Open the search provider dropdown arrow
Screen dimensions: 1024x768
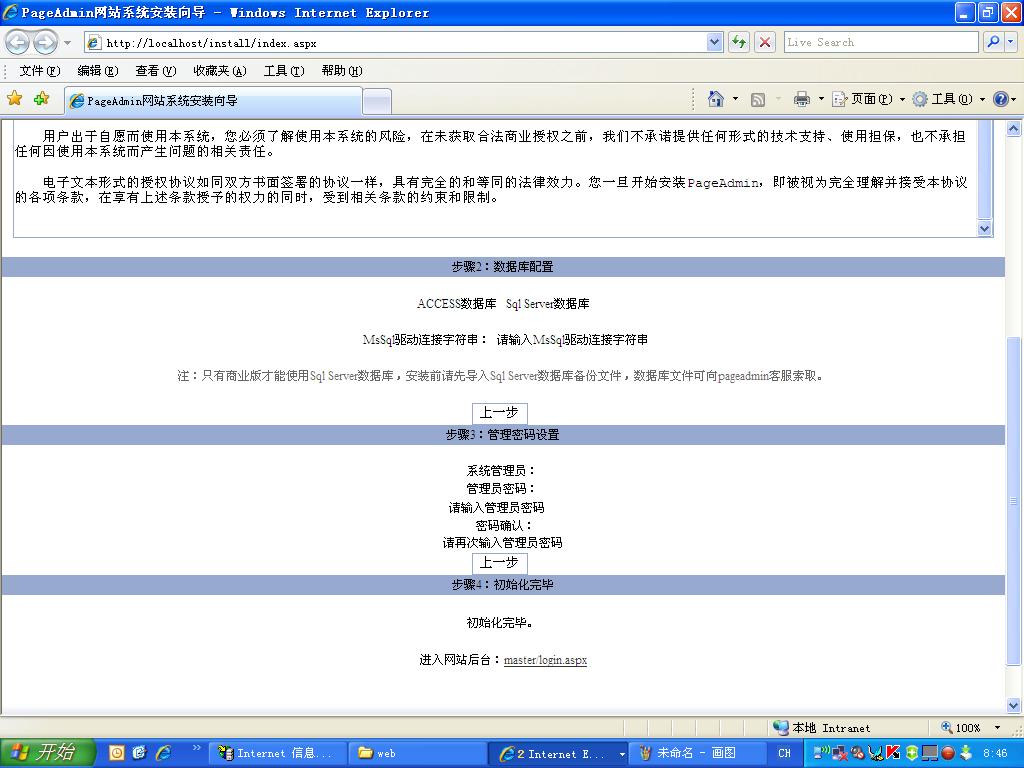click(x=1010, y=42)
